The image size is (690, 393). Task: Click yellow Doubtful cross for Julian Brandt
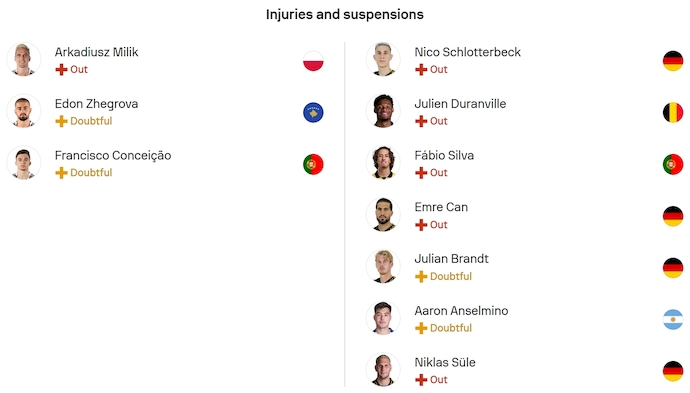coord(421,276)
